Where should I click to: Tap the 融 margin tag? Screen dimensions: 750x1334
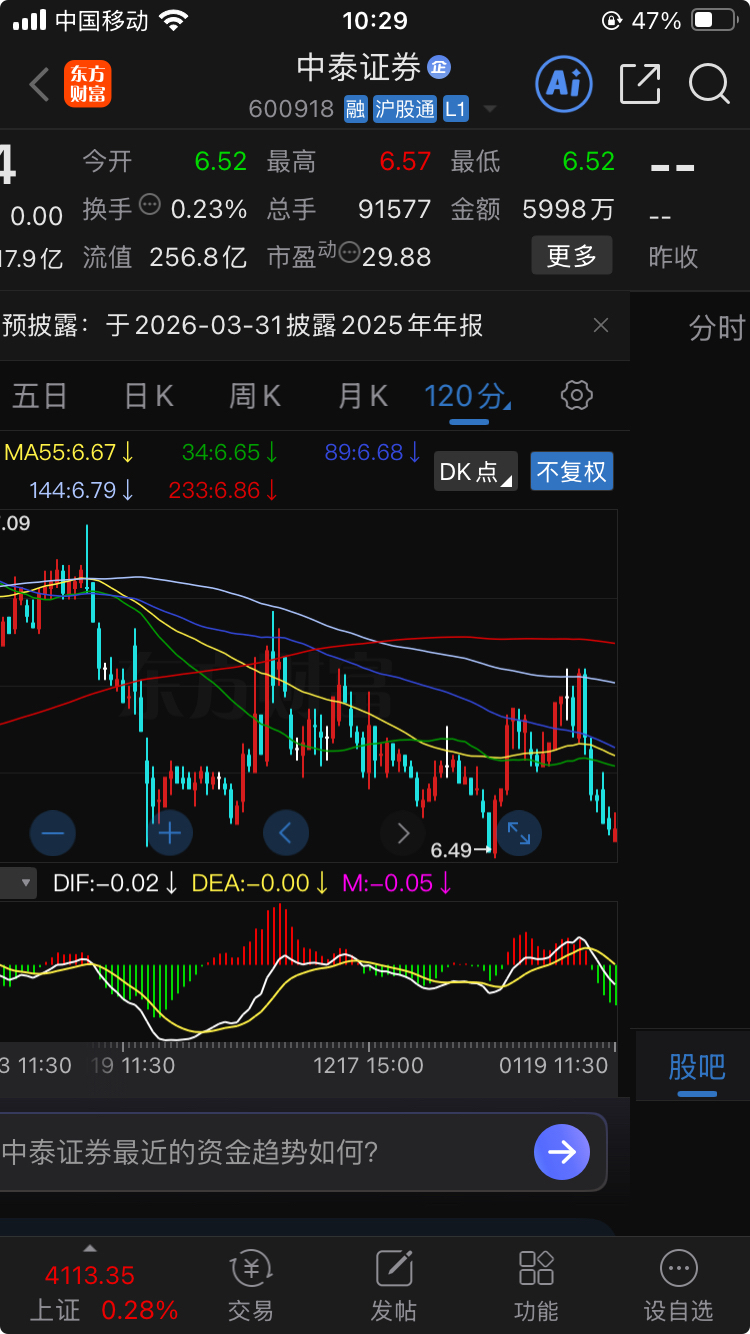356,109
